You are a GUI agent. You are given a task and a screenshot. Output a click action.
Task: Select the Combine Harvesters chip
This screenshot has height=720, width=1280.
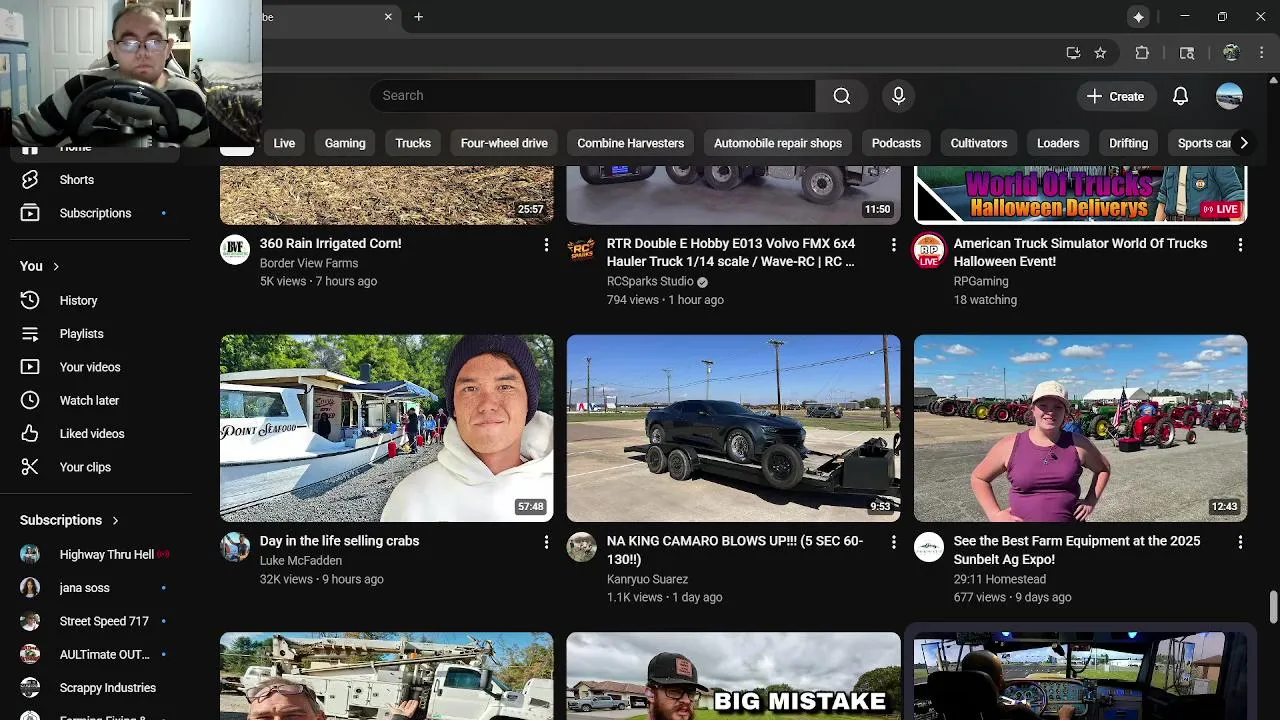click(631, 143)
